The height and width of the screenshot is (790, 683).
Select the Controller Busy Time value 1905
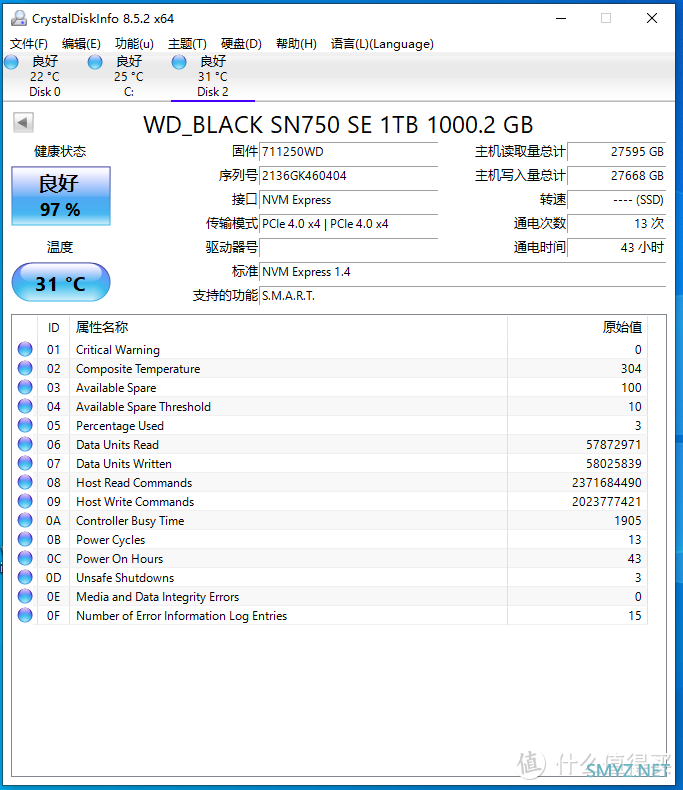point(628,521)
